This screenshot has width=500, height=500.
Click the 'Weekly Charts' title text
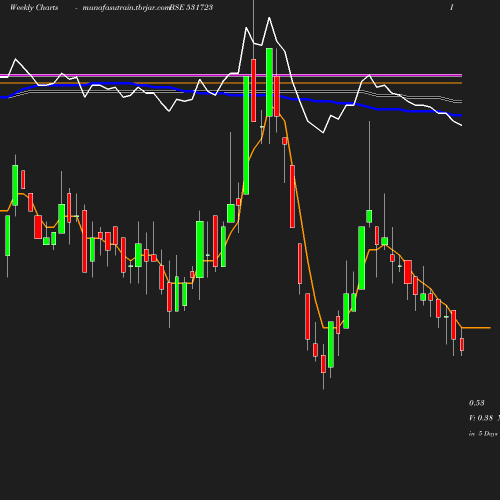pyautogui.click(x=34, y=7)
